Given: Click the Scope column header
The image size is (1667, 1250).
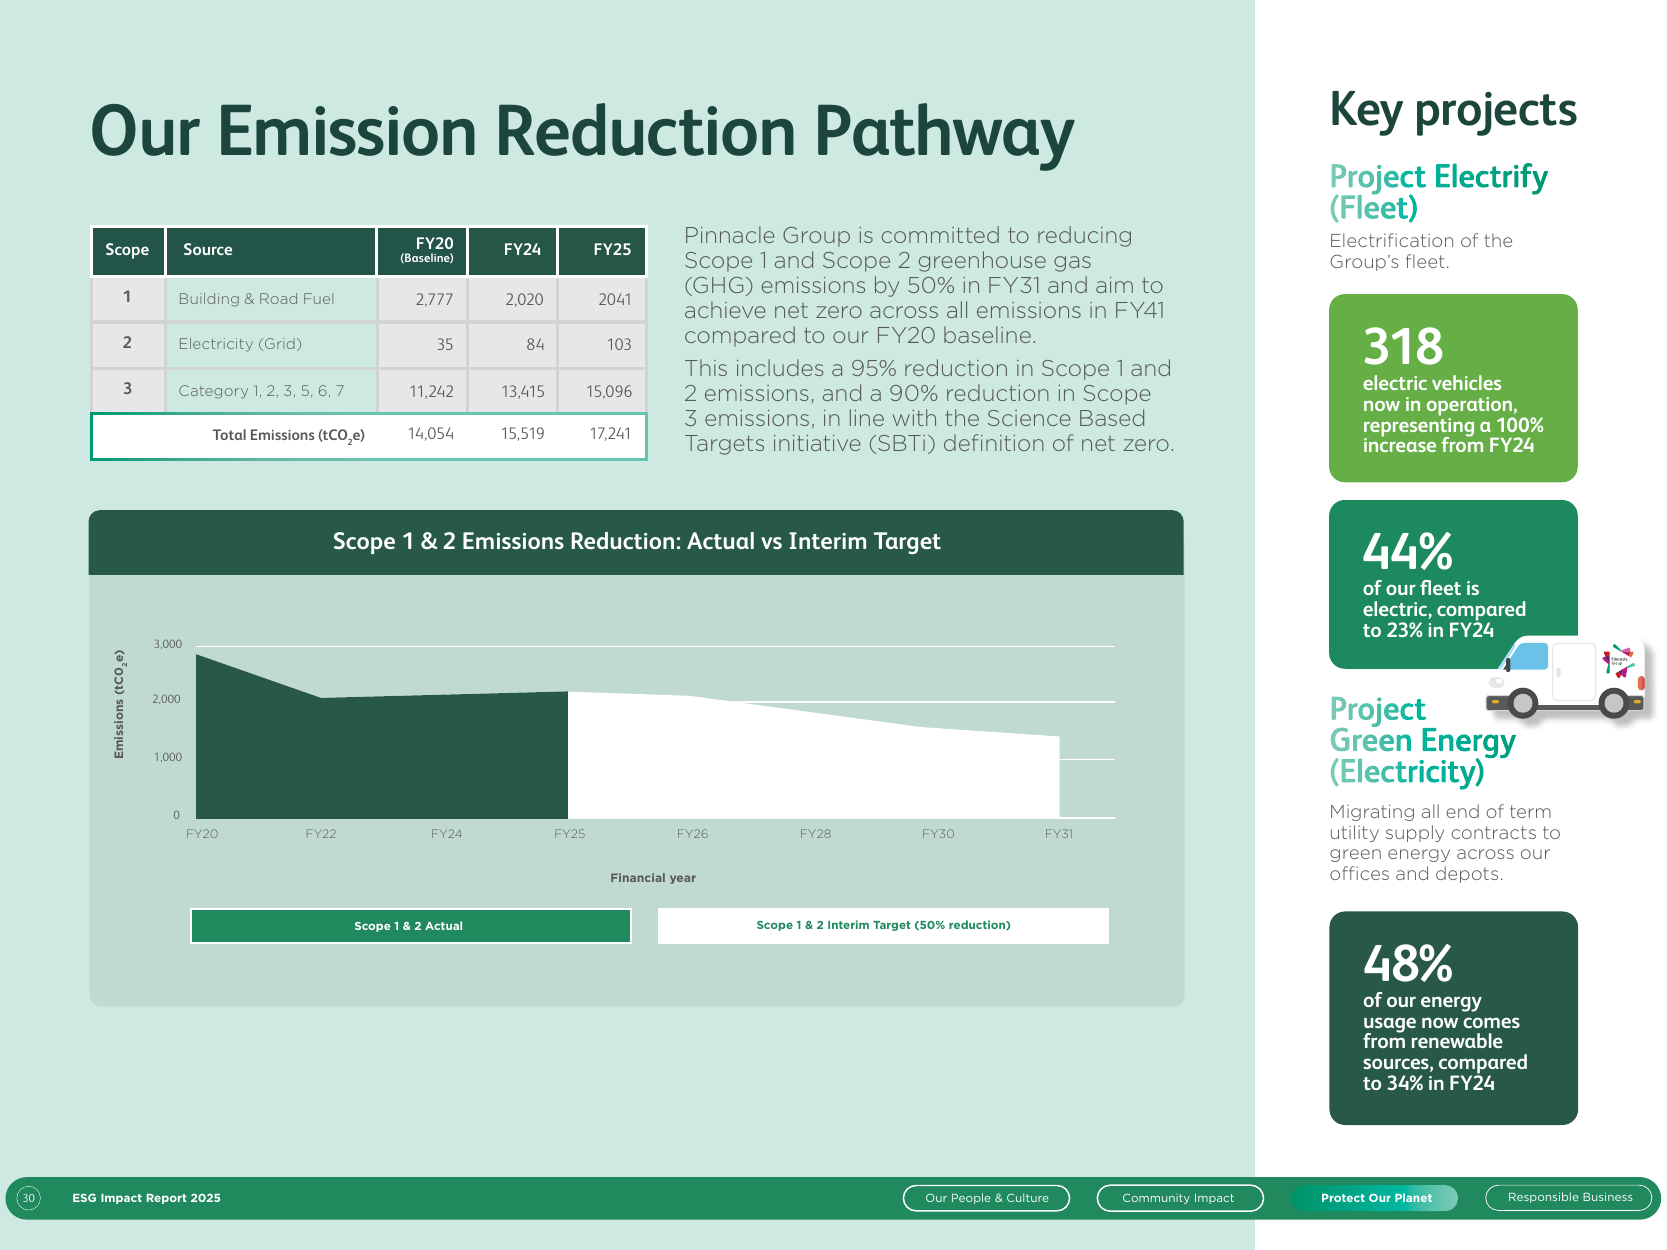Looking at the screenshot, I should point(127,251).
